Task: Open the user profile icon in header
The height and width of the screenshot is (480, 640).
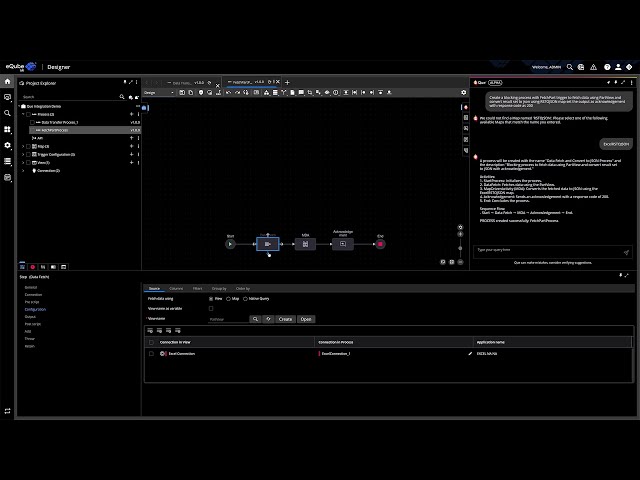Action: pos(618,67)
